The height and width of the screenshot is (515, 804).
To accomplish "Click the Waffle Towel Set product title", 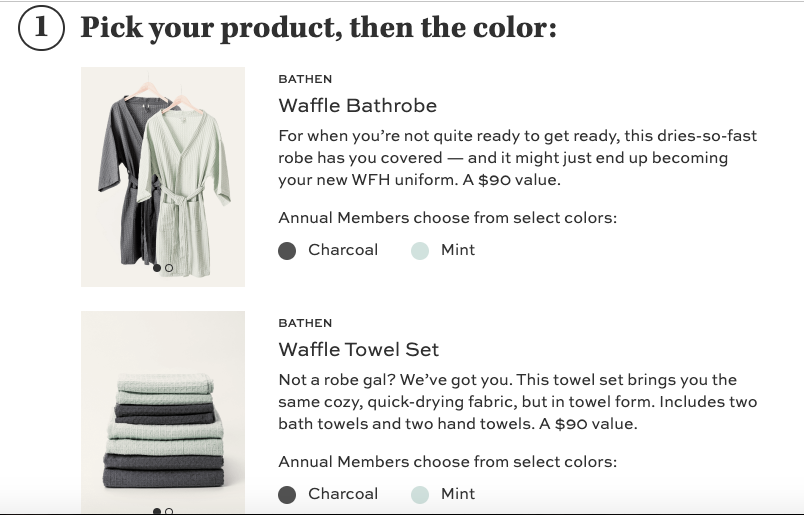I will [359, 350].
